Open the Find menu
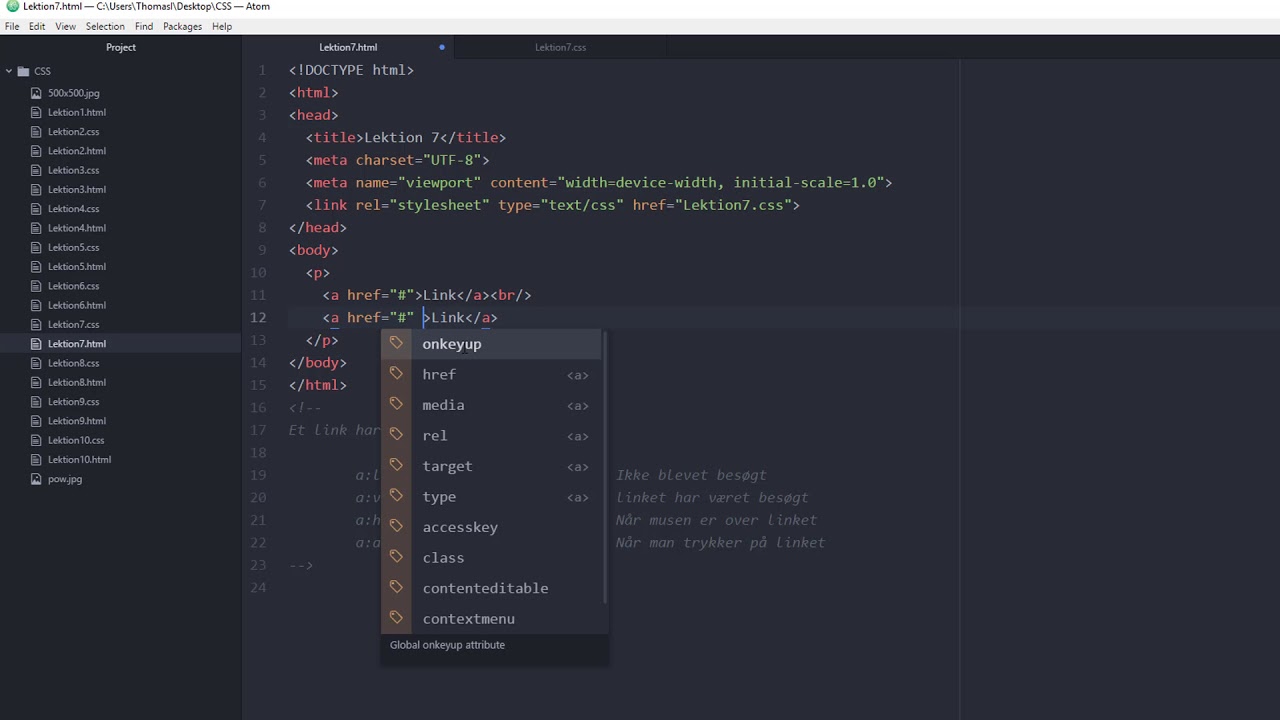Screen dimensions: 1280x720 [144, 26]
